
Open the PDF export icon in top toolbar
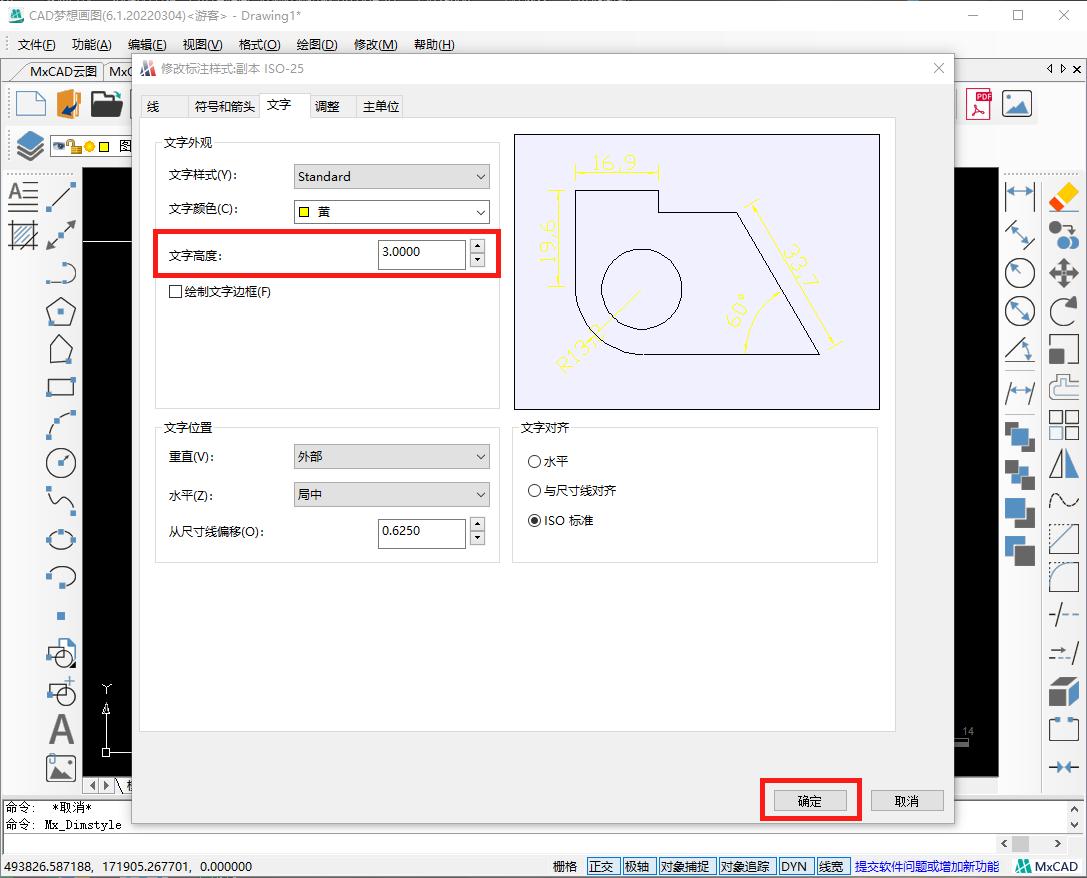[977, 103]
